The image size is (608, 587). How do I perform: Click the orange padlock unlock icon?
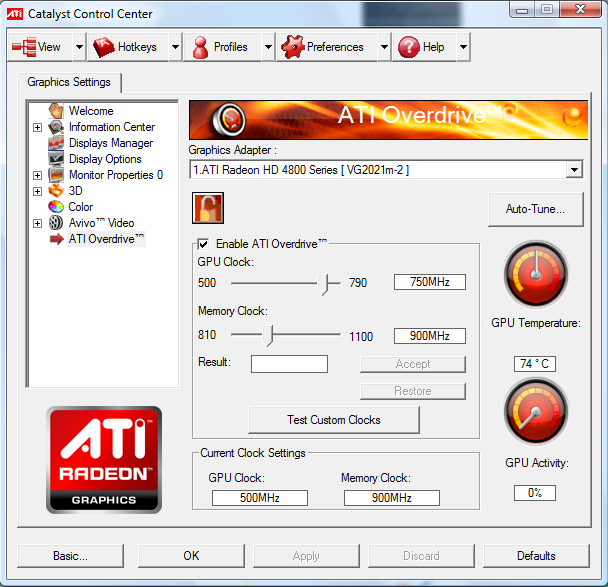tap(208, 208)
